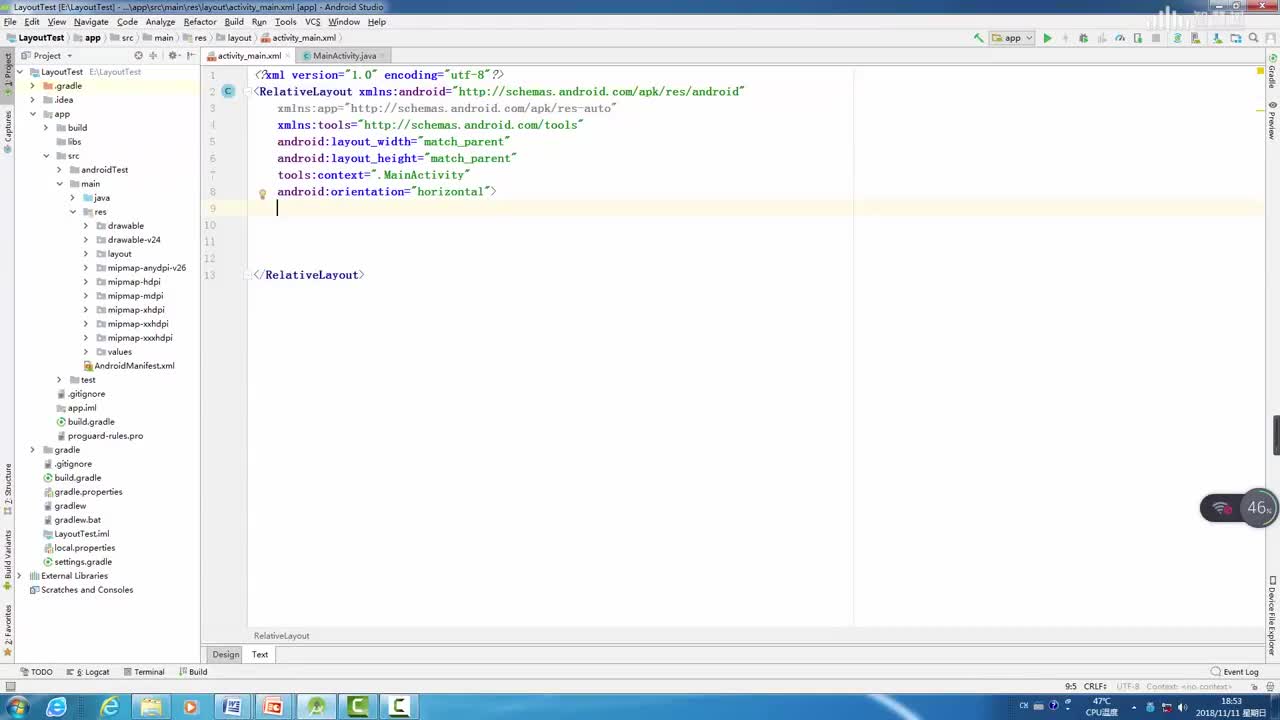Click tool windows quick-access icon in status bar

pyautogui.click(x=10, y=686)
